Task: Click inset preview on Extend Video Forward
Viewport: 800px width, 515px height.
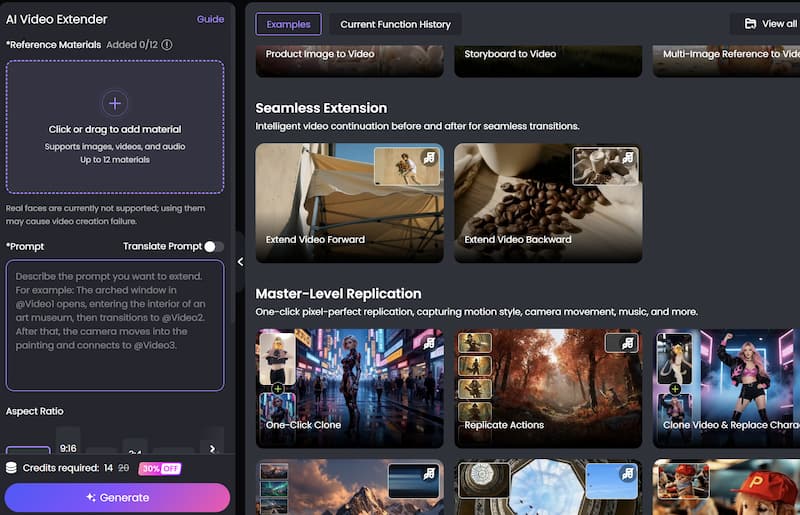Action: [407, 166]
